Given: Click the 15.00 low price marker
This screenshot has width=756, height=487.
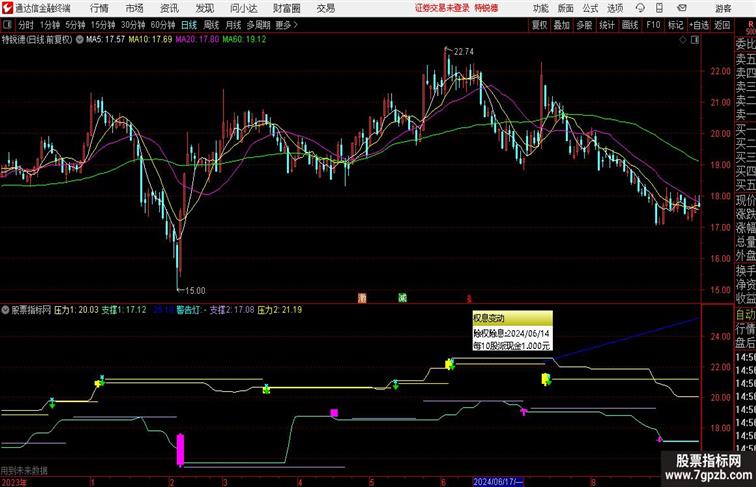Looking at the screenshot, I should 195,291.
